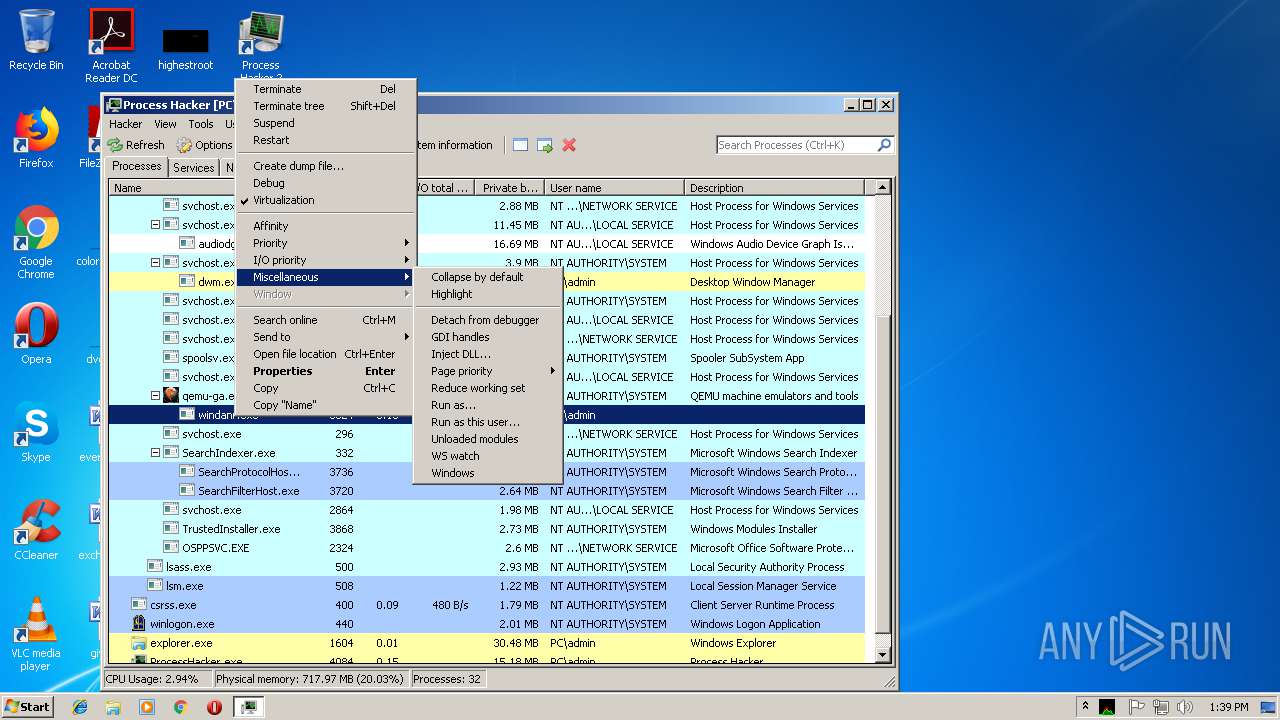Click Internet Explorer in the taskbar

80,707
